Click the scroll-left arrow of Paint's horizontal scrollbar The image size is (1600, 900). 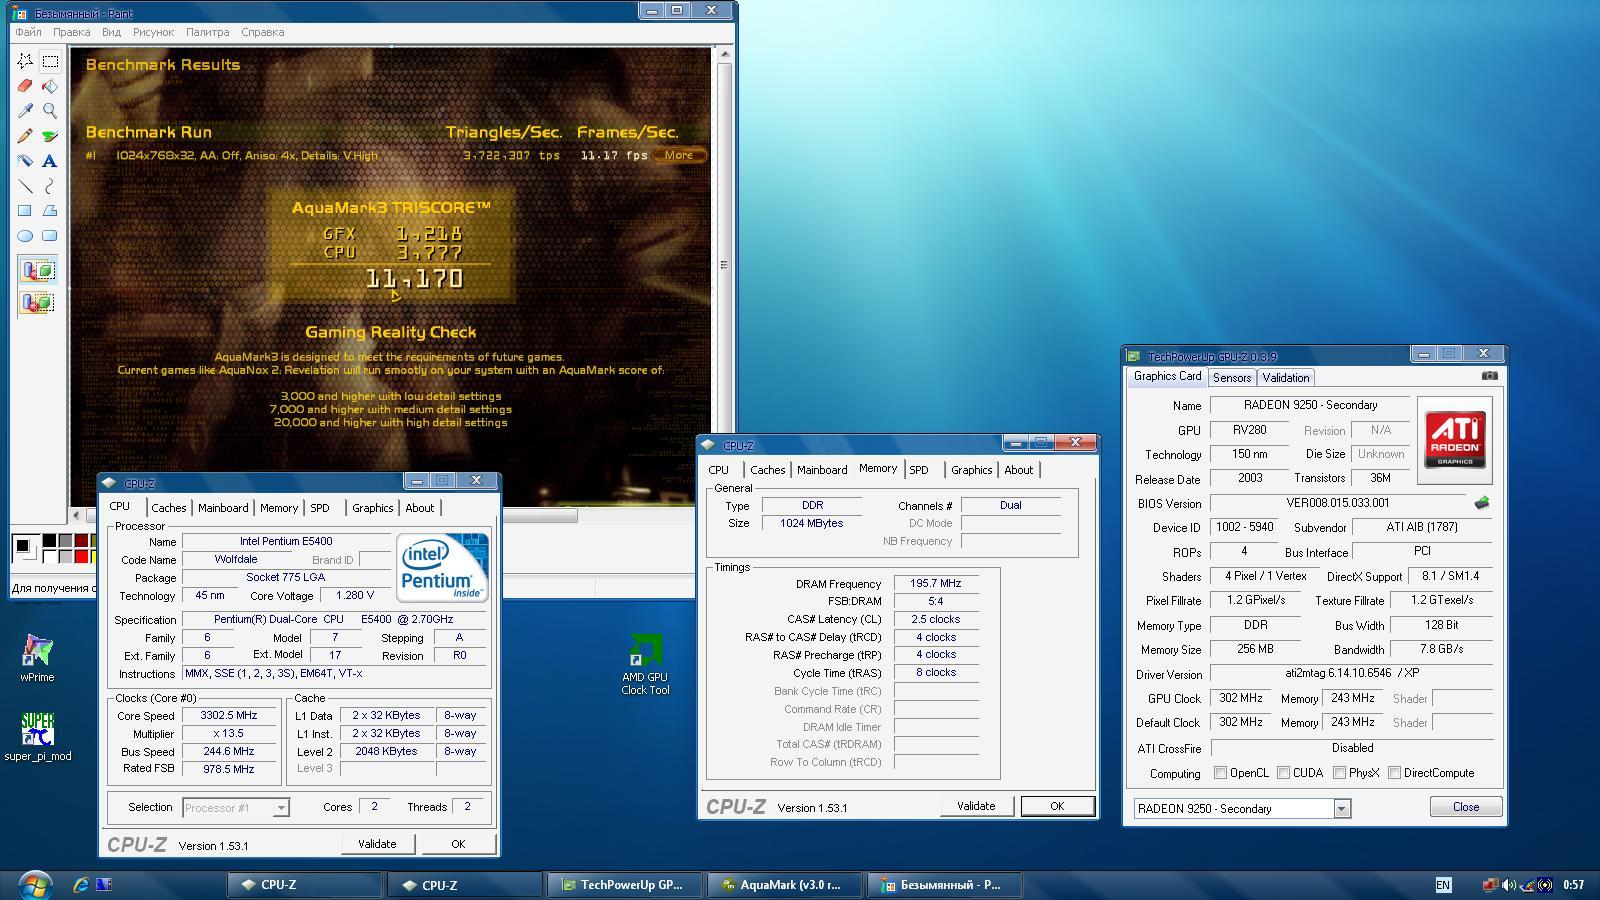coord(77,516)
